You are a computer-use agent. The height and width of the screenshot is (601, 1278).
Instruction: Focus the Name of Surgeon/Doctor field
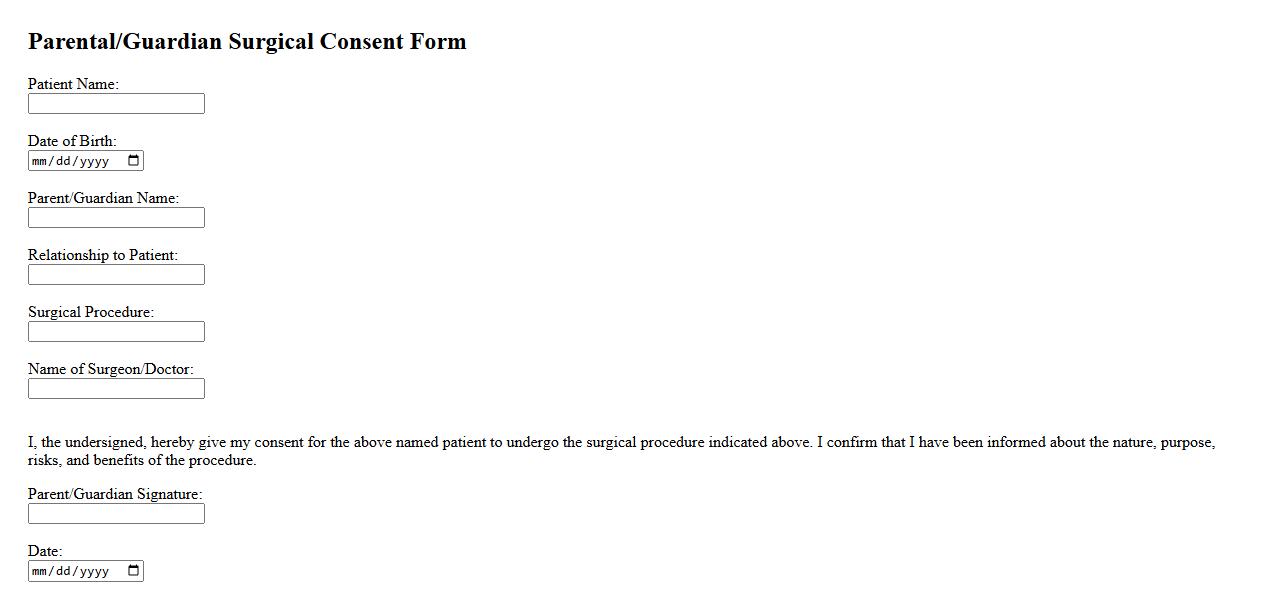tap(116, 389)
